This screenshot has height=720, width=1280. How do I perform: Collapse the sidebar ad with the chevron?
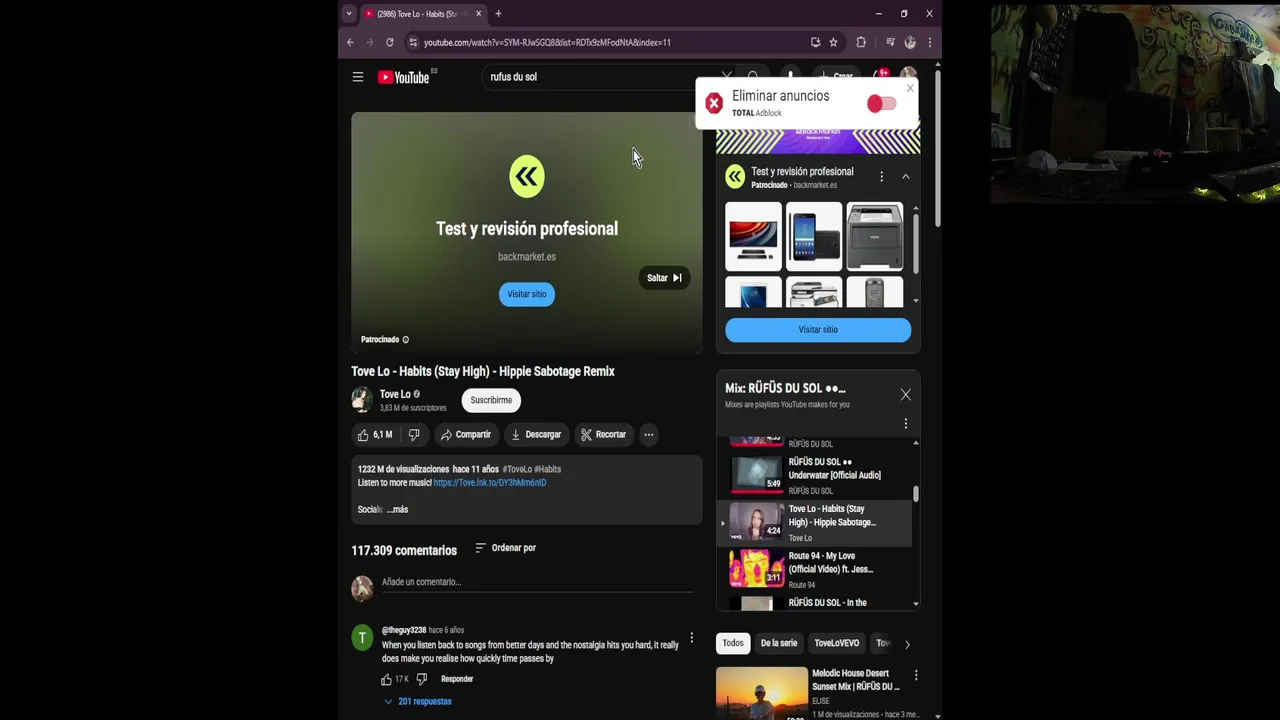905,177
